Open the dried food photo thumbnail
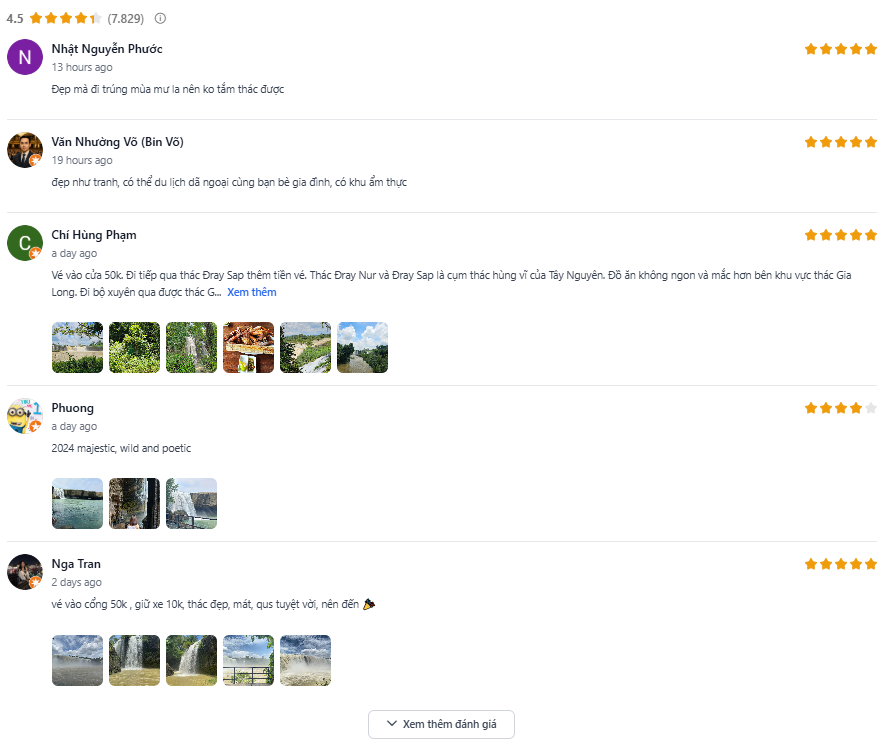 248,347
